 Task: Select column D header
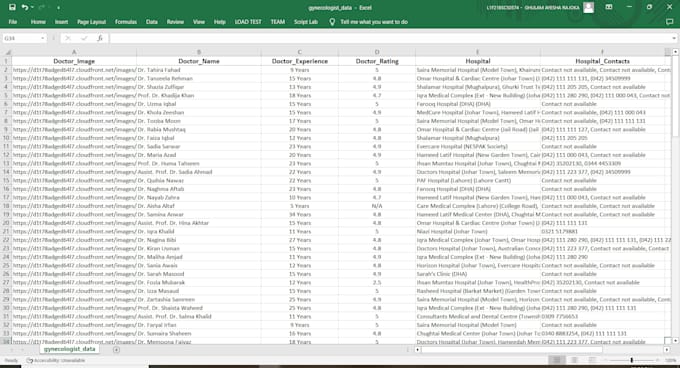coord(377,52)
